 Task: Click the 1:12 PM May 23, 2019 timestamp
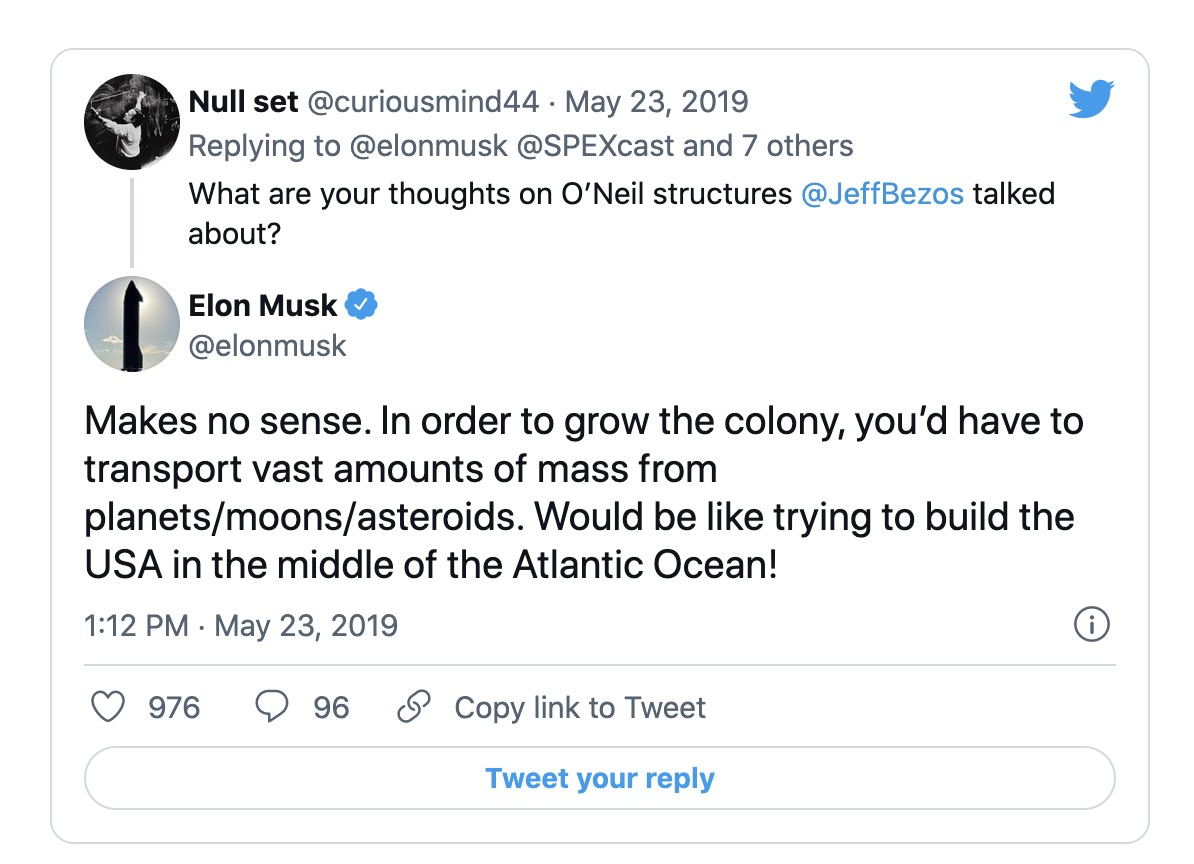pos(241,626)
